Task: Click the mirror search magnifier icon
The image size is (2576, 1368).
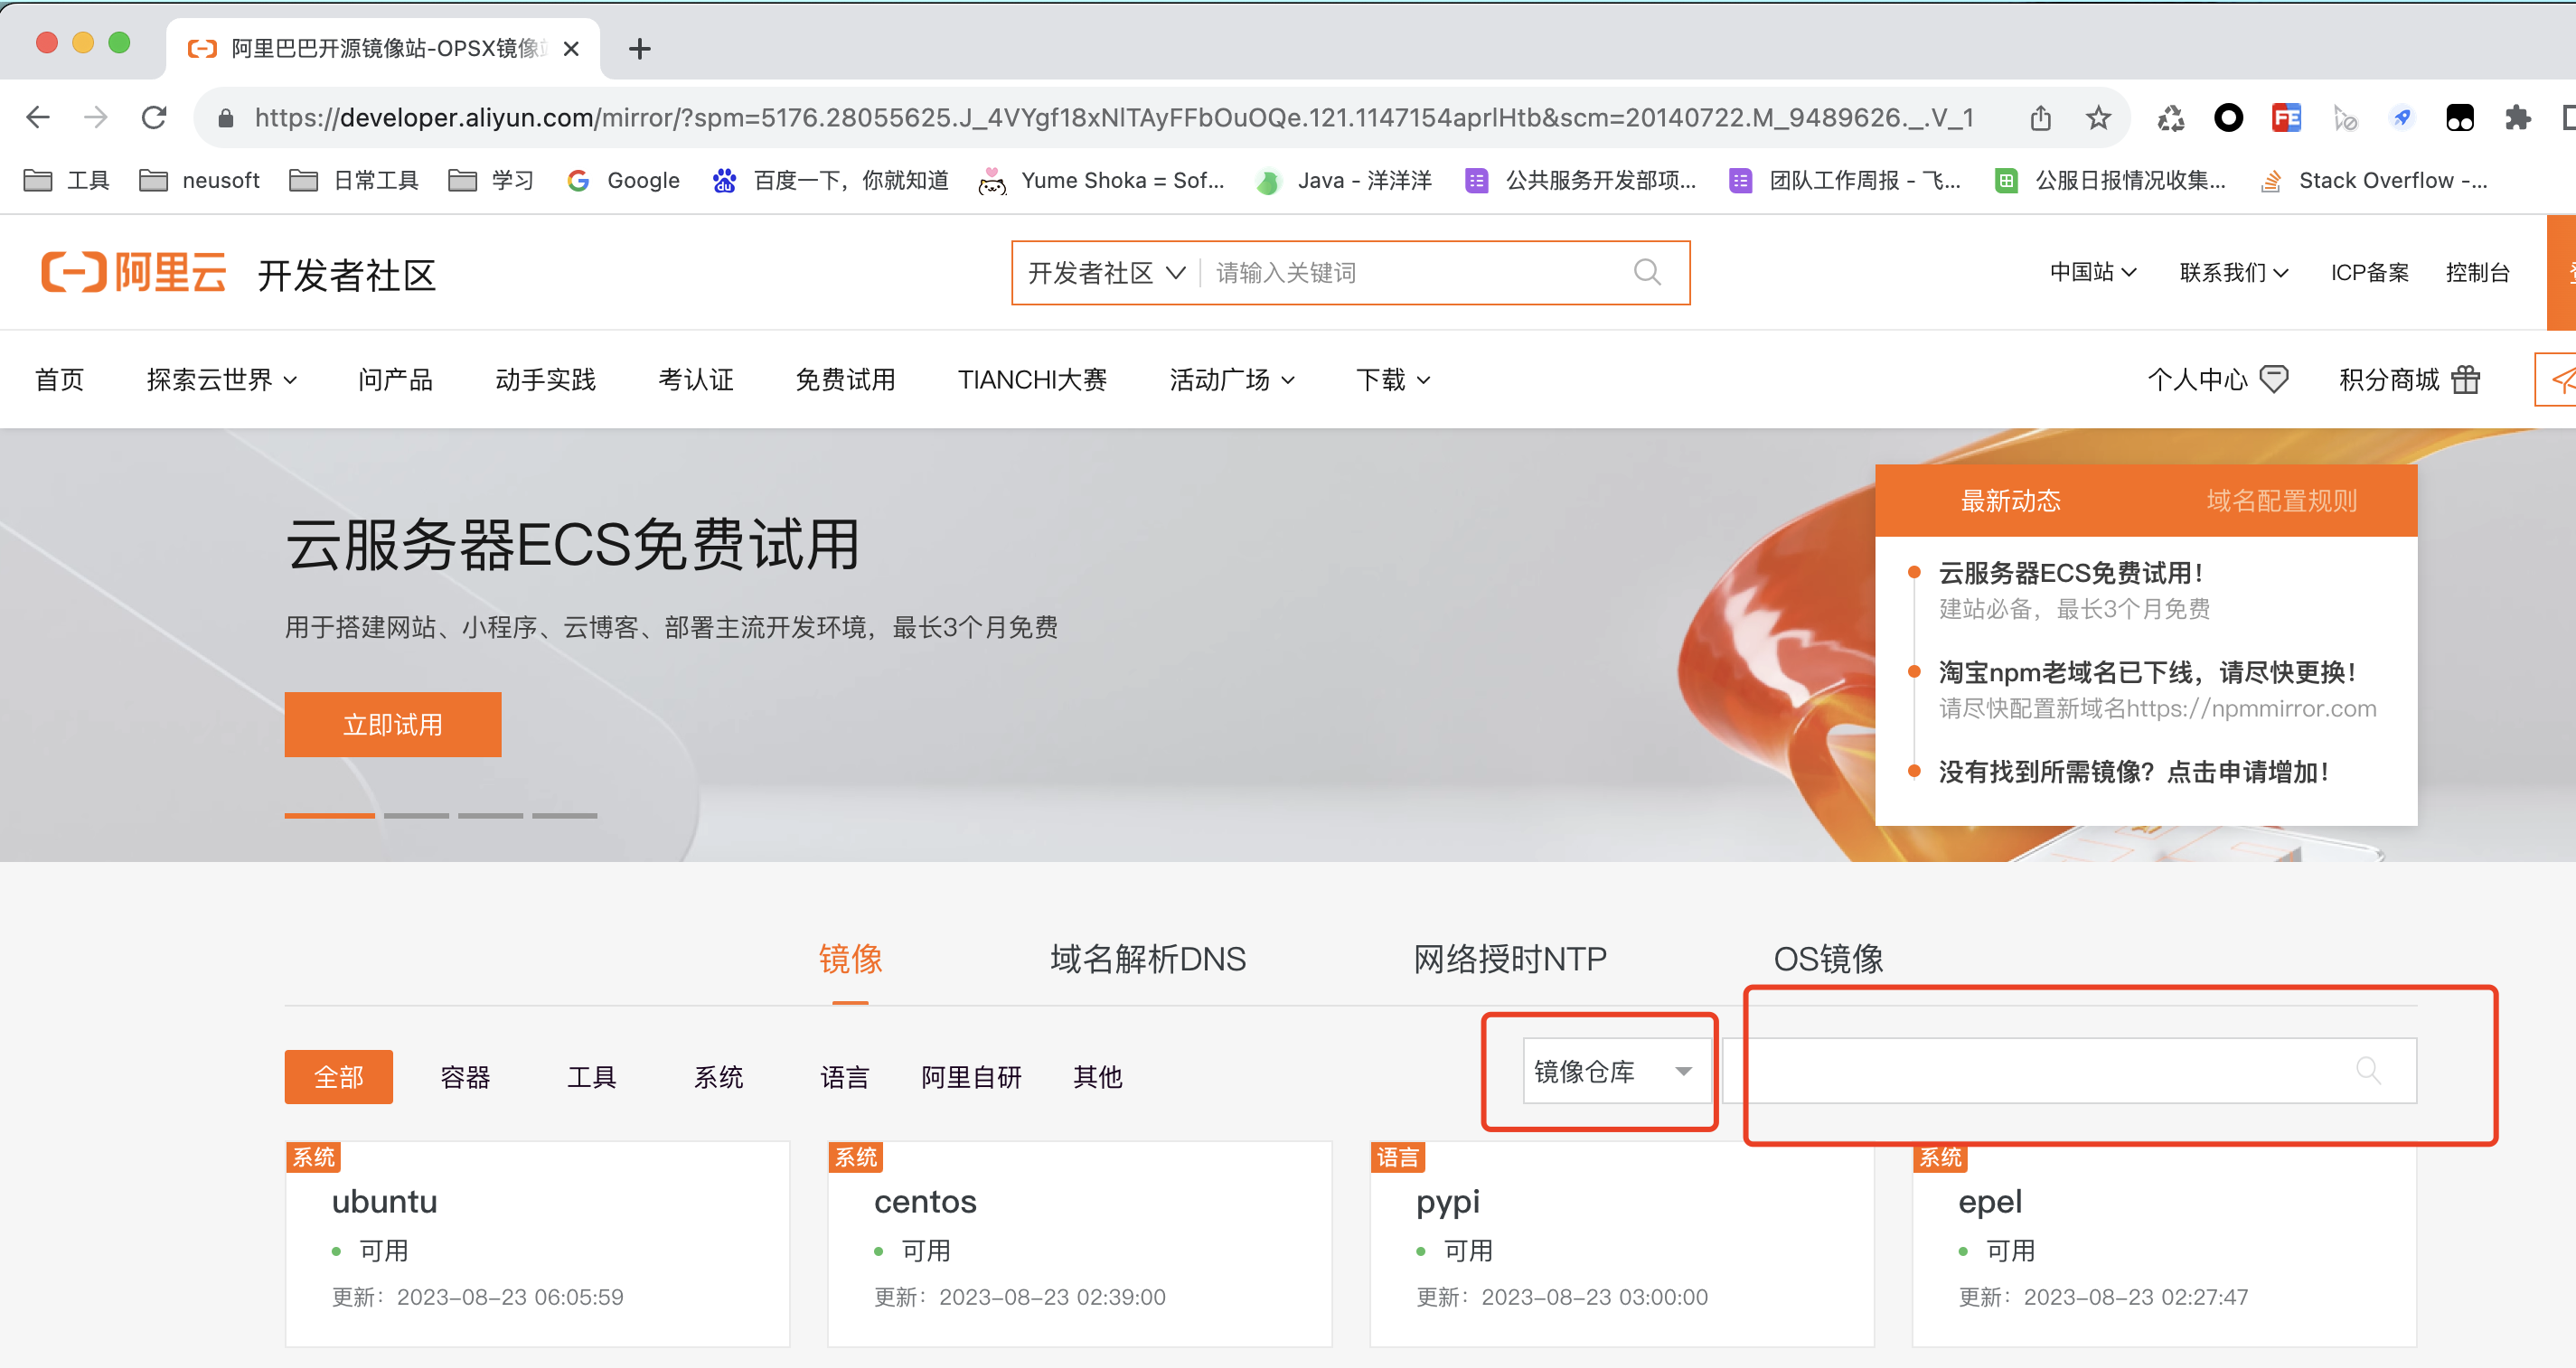Action: pos(2368,1071)
